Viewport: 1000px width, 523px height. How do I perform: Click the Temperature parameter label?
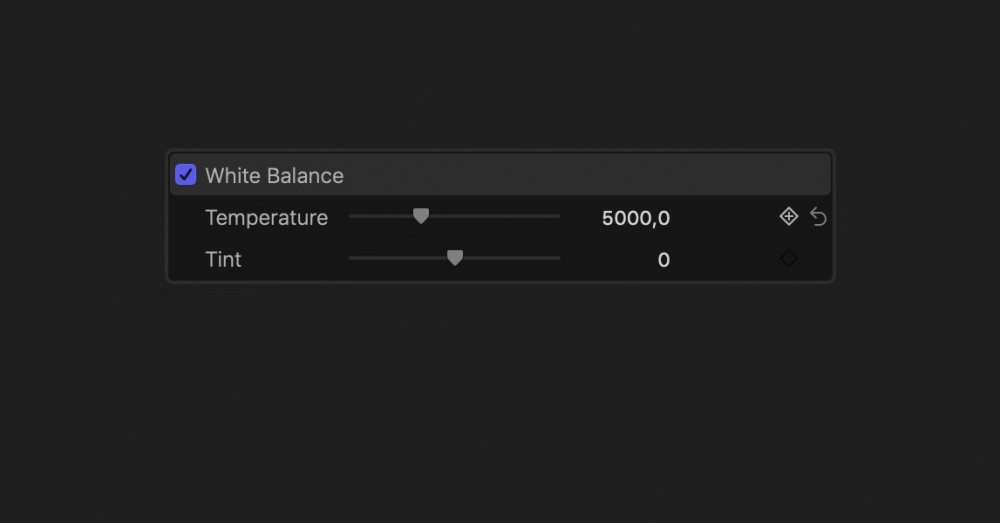(266, 218)
